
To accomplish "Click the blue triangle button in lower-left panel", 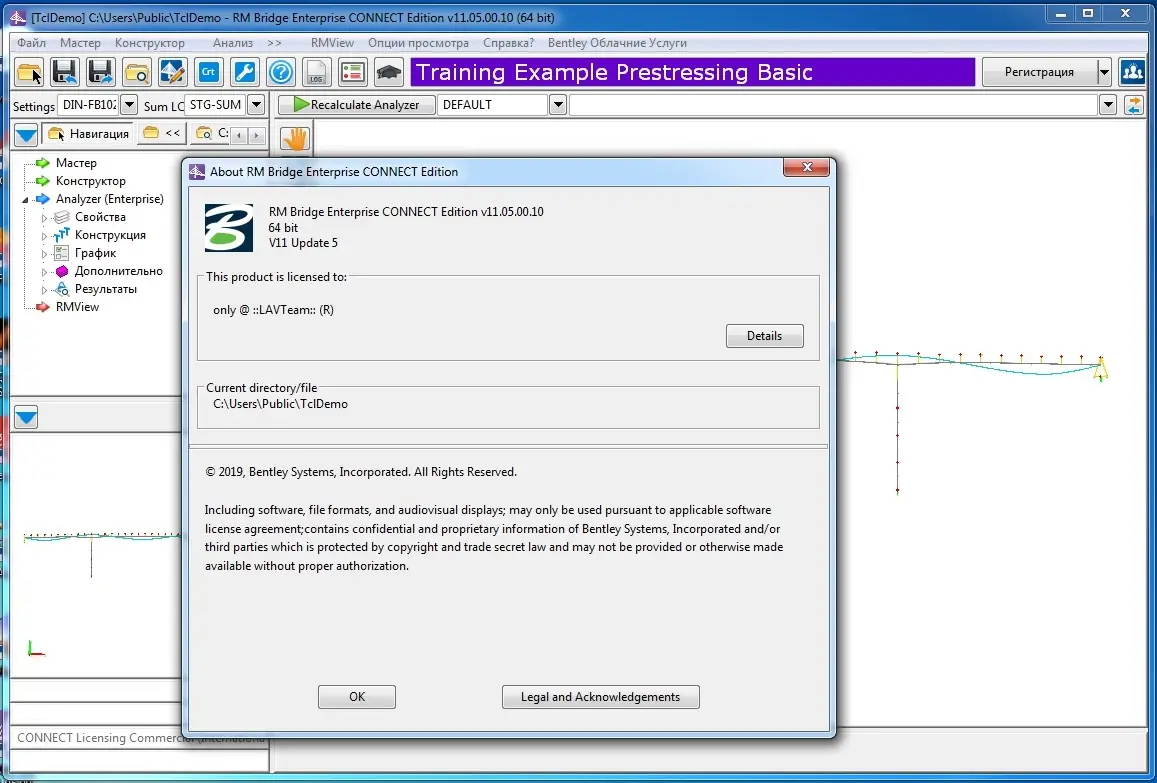I will (26, 418).
